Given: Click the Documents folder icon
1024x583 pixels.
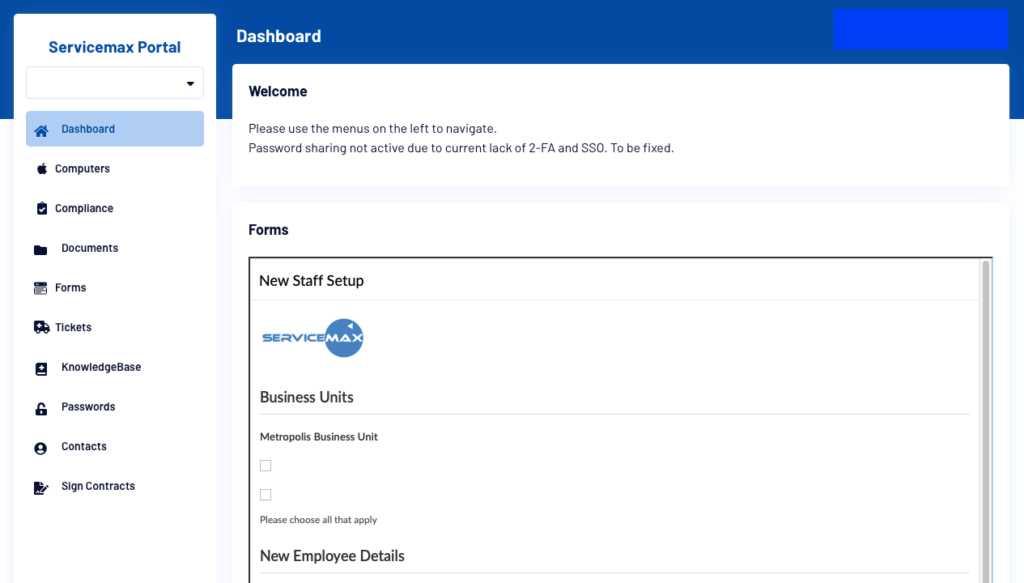Looking at the screenshot, I should point(40,249).
